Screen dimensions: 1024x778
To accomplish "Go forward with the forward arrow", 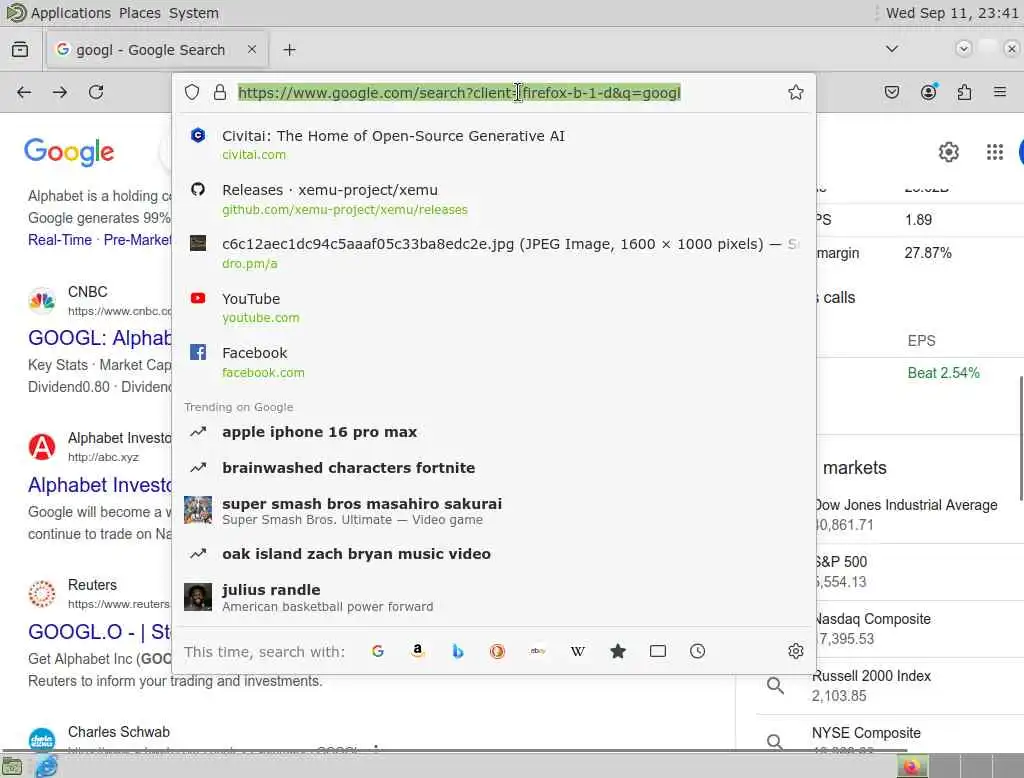I will coord(60,92).
